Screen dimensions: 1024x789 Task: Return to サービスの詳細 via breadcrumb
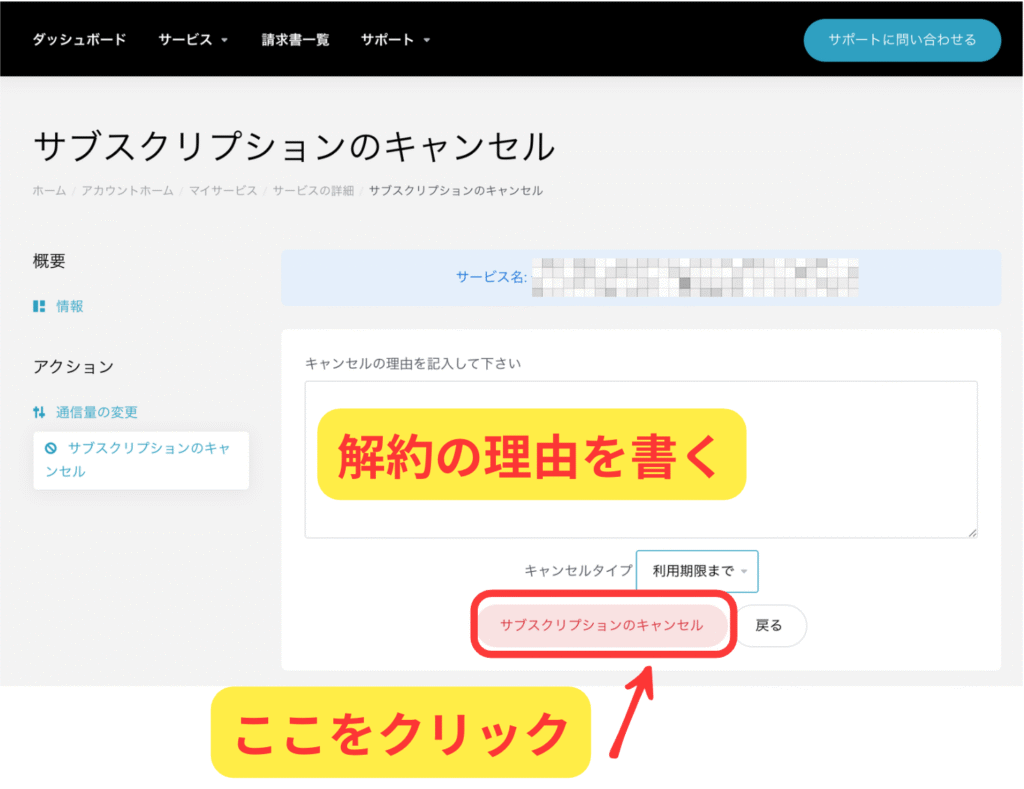click(313, 190)
